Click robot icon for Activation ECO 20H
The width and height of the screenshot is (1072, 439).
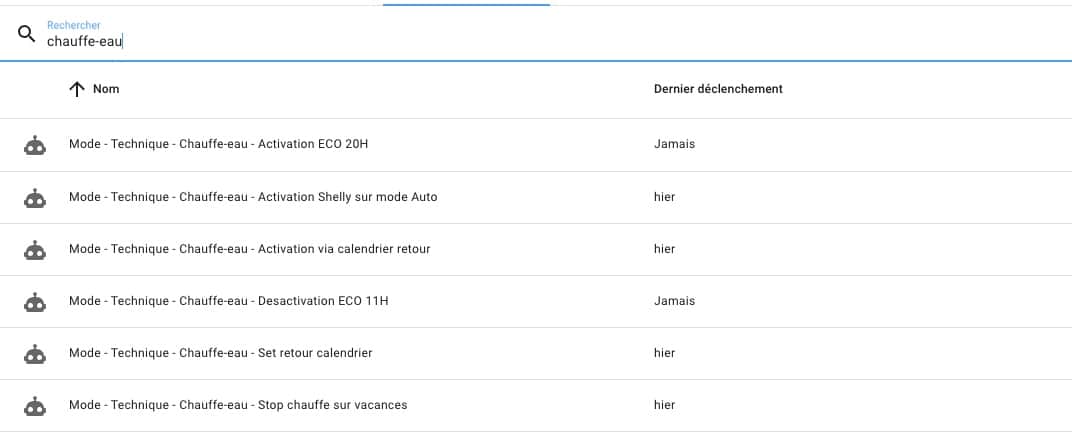coord(35,145)
